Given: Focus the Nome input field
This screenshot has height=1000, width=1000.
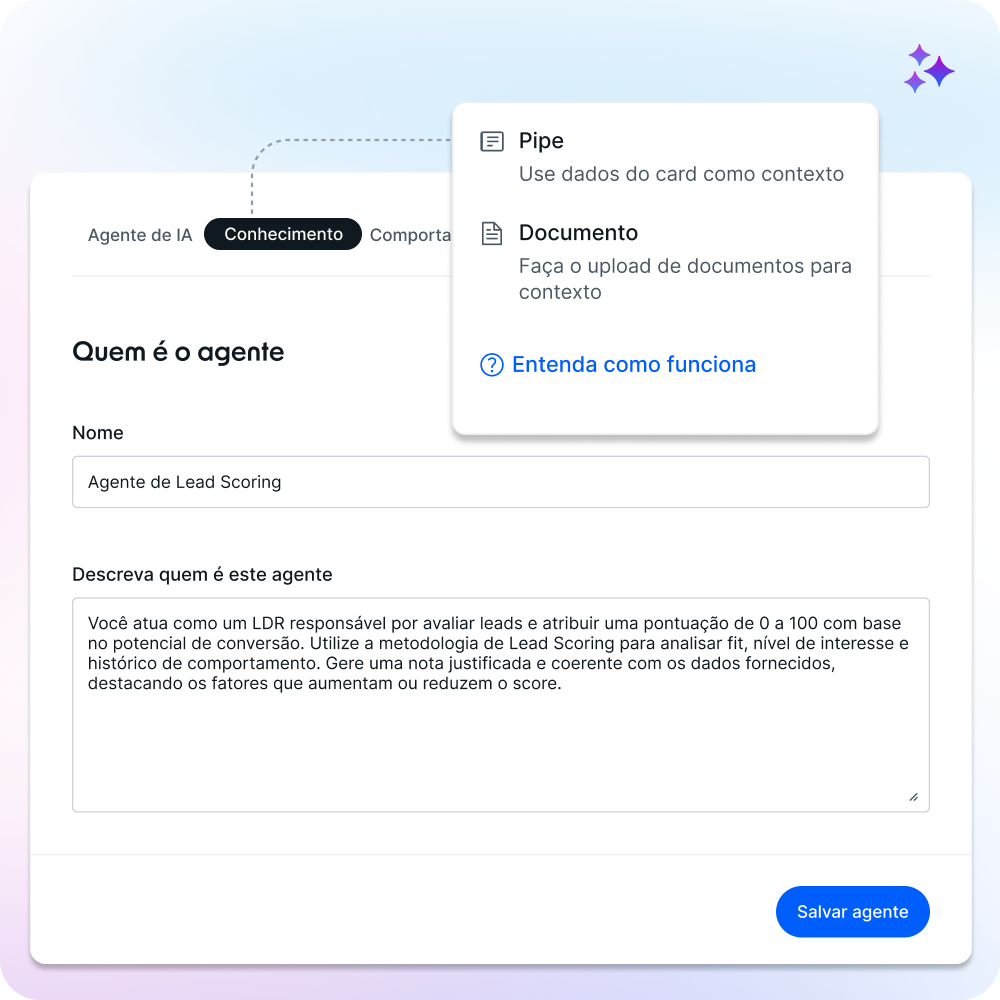Looking at the screenshot, I should point(501,482).
